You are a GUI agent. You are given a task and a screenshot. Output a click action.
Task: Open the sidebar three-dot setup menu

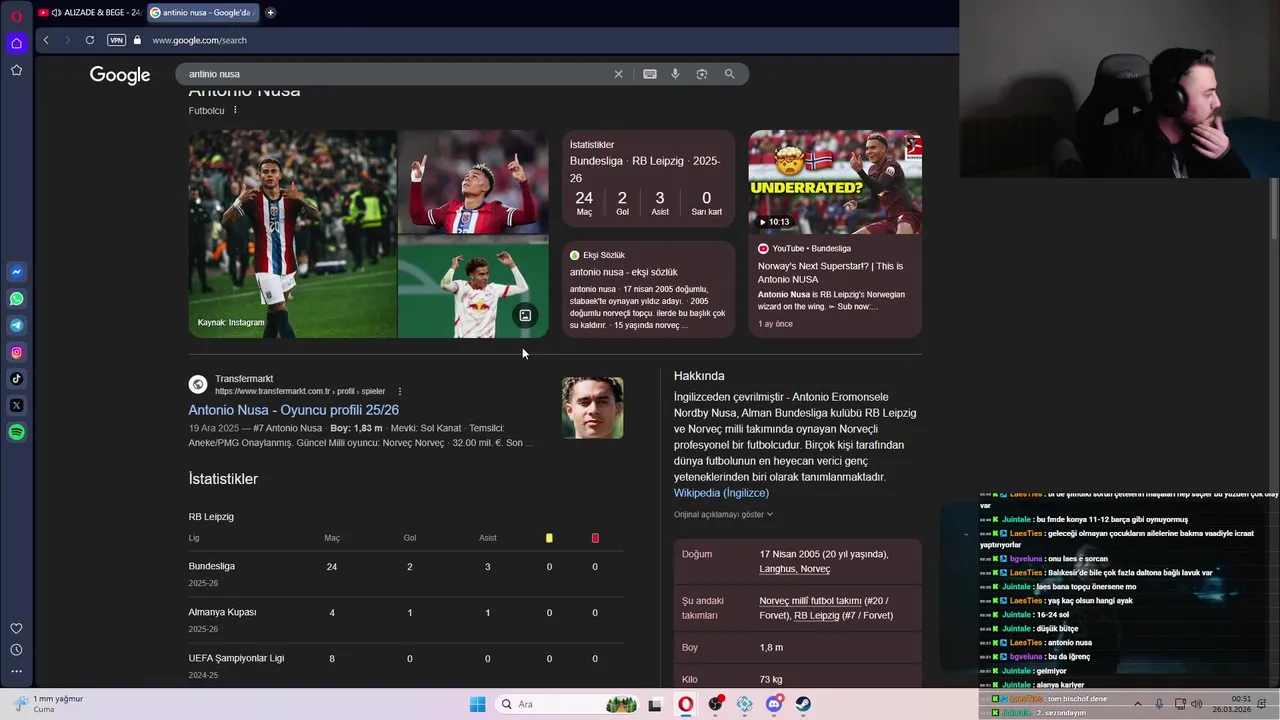16,671
